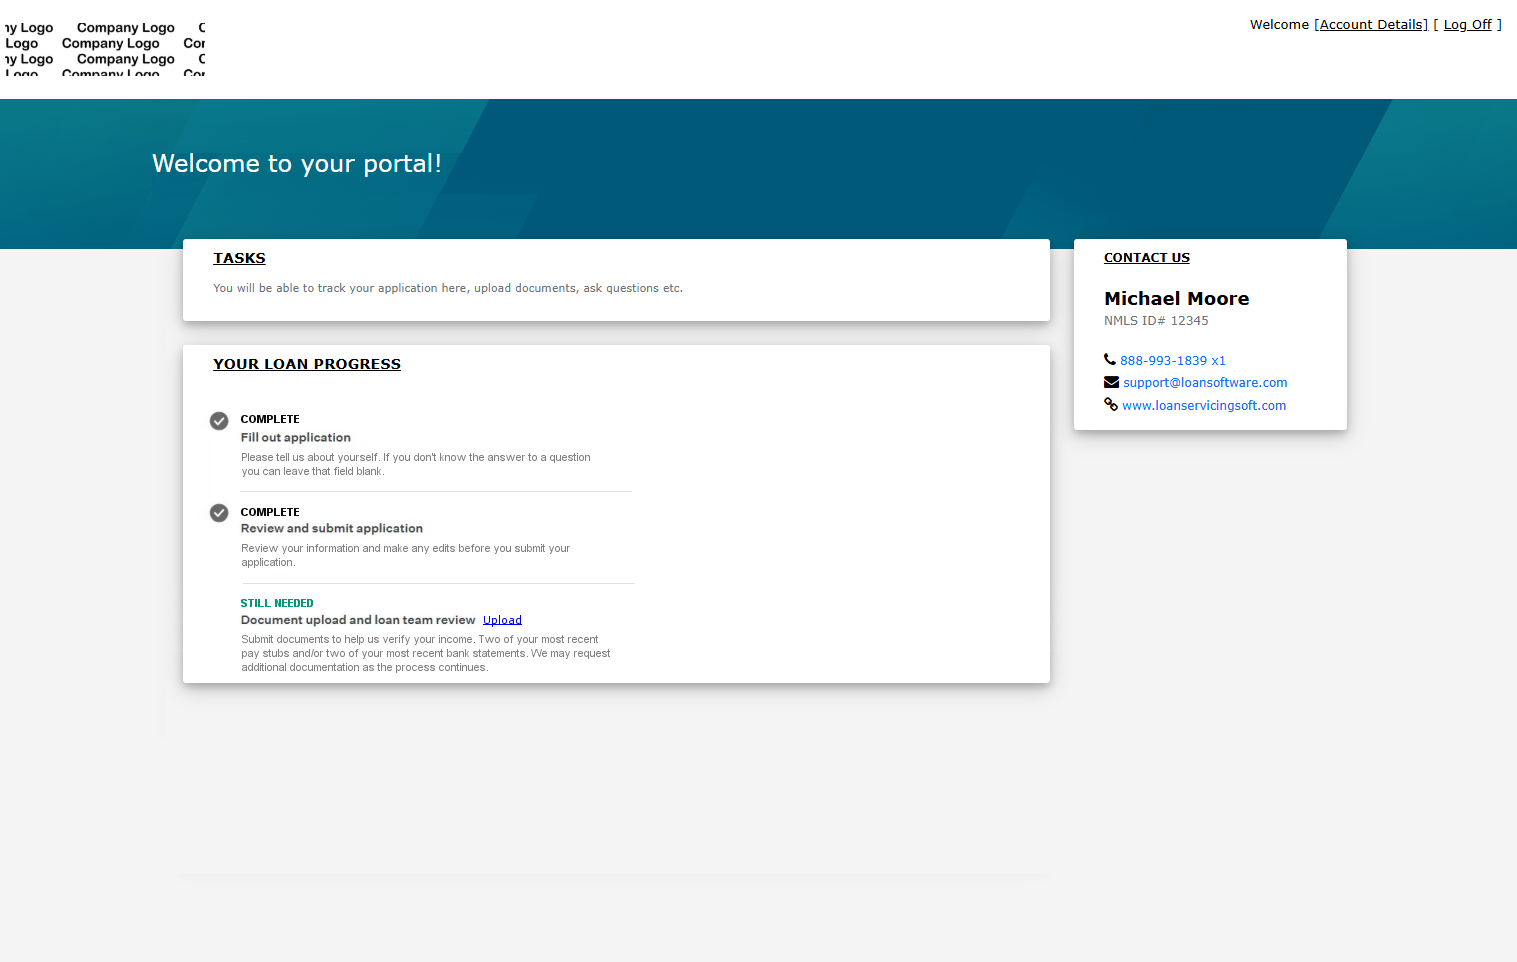Click Upload to submit loan documents
1517x962 pixels.
502,619
